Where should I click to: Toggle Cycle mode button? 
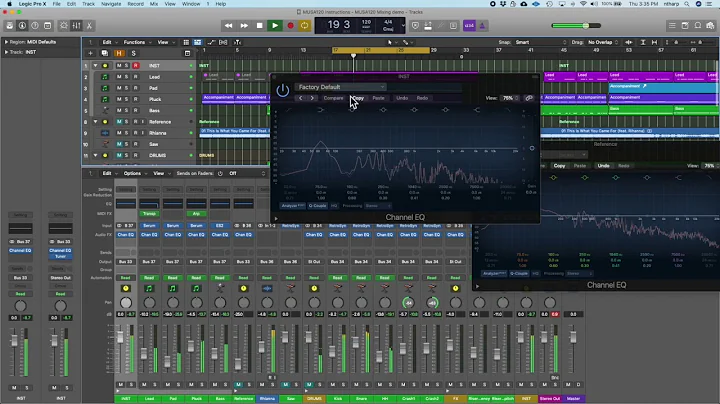[304, 26]
